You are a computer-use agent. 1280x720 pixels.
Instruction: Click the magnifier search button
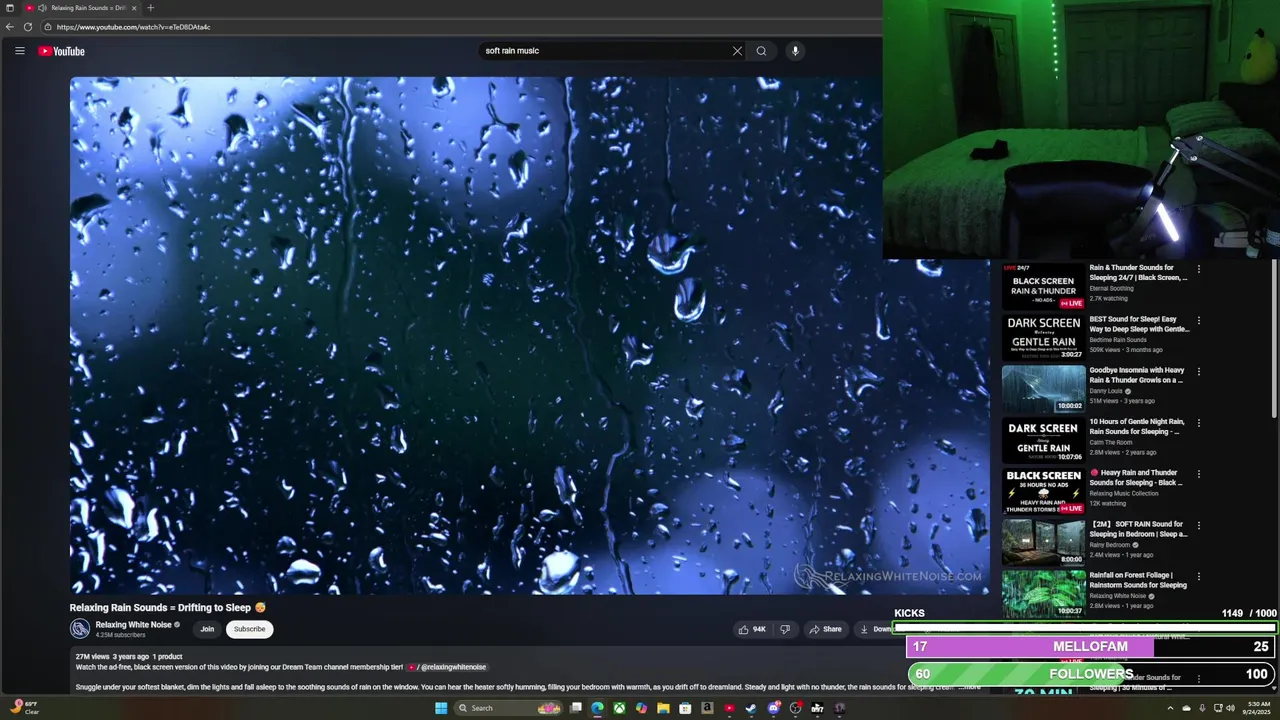tap(761, 51)
